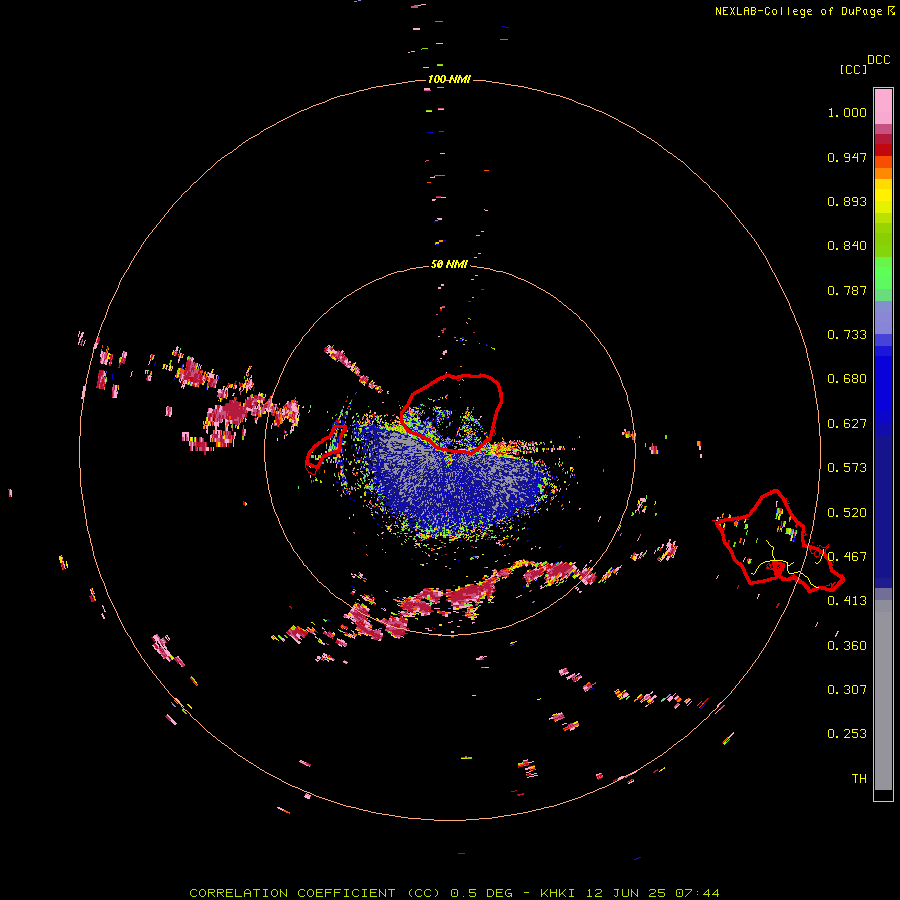Click the 1.000 scale value

[x=847, y=112]
